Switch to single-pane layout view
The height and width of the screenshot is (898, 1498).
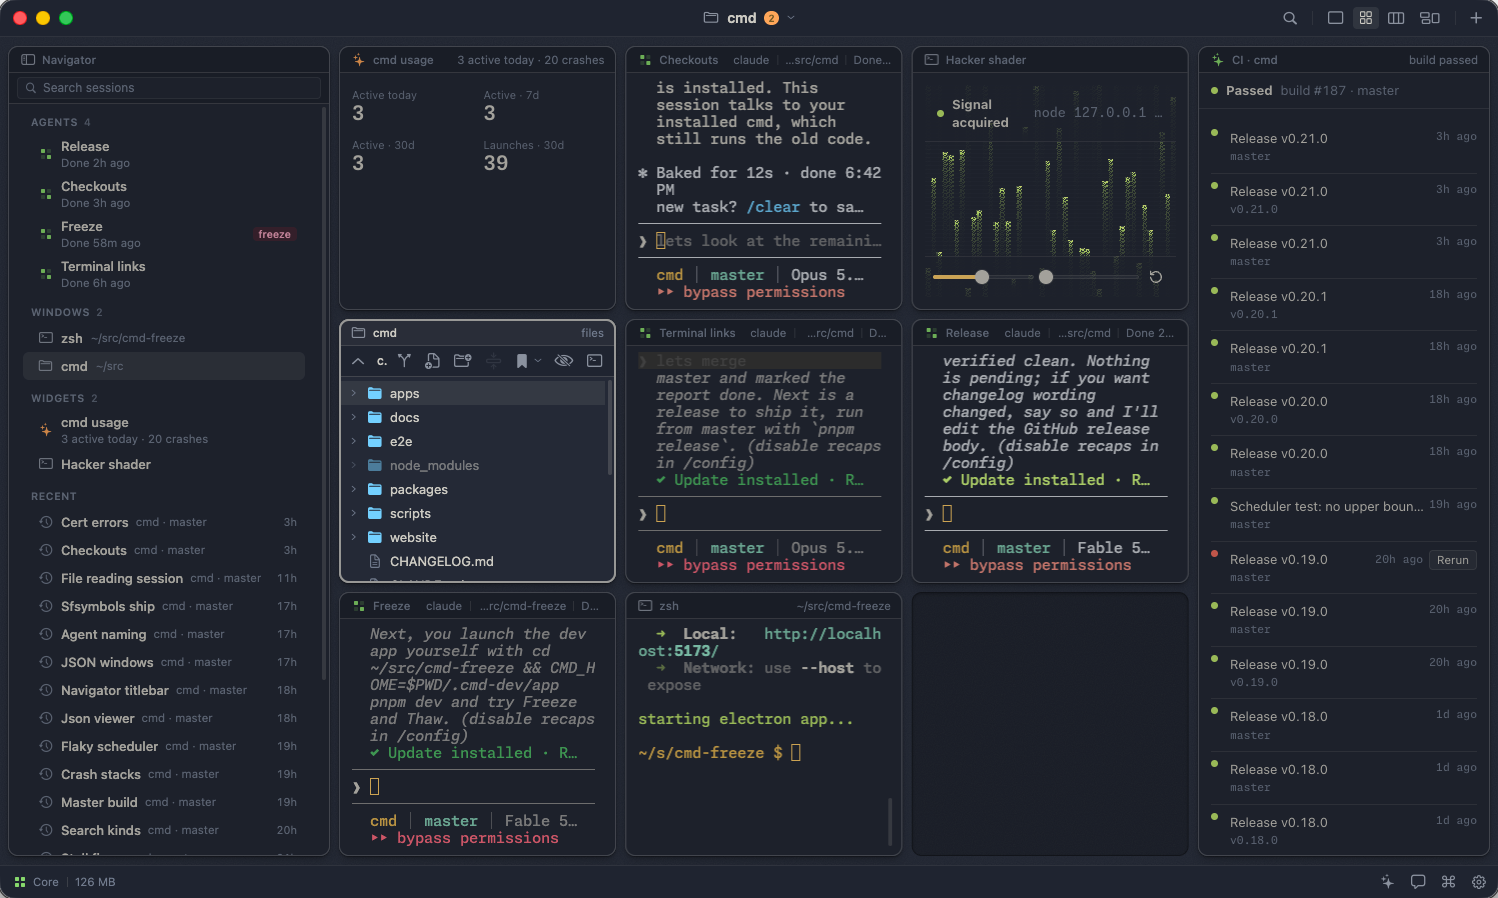(1335, 18)
